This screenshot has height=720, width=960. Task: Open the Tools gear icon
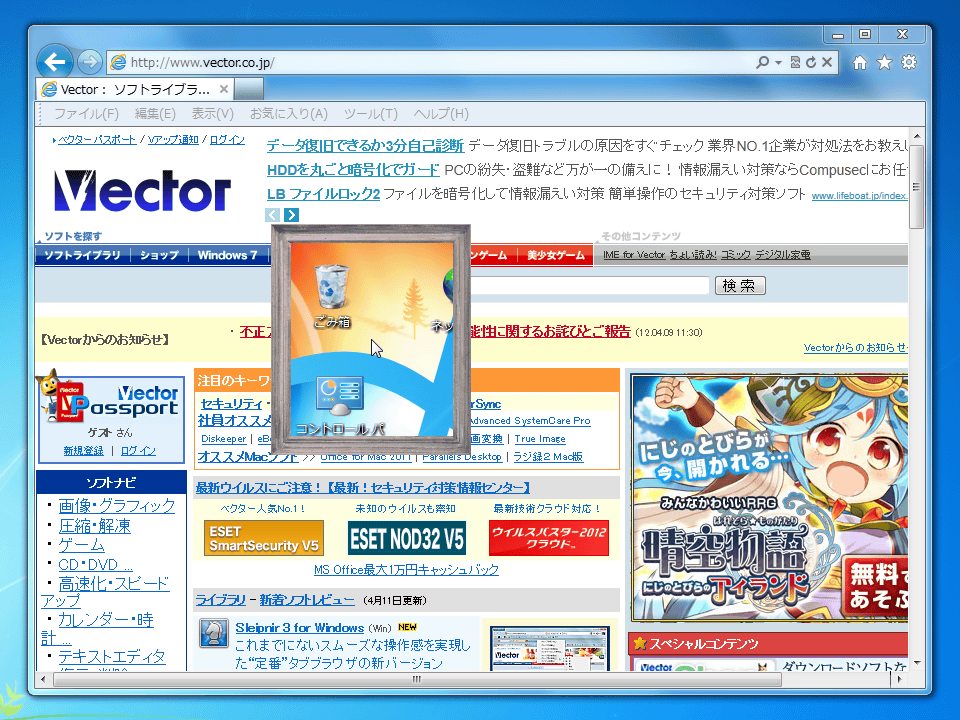tap(909, 62)
